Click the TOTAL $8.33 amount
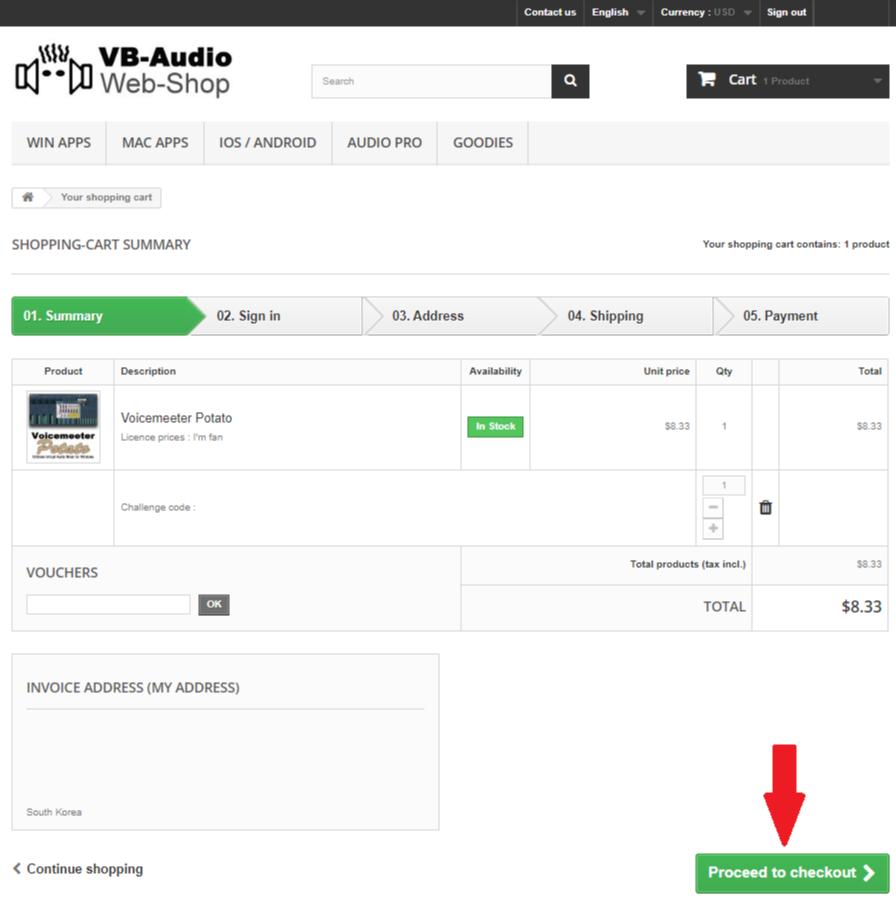This screenshot has height=899, width=896. tap(861, 607)
